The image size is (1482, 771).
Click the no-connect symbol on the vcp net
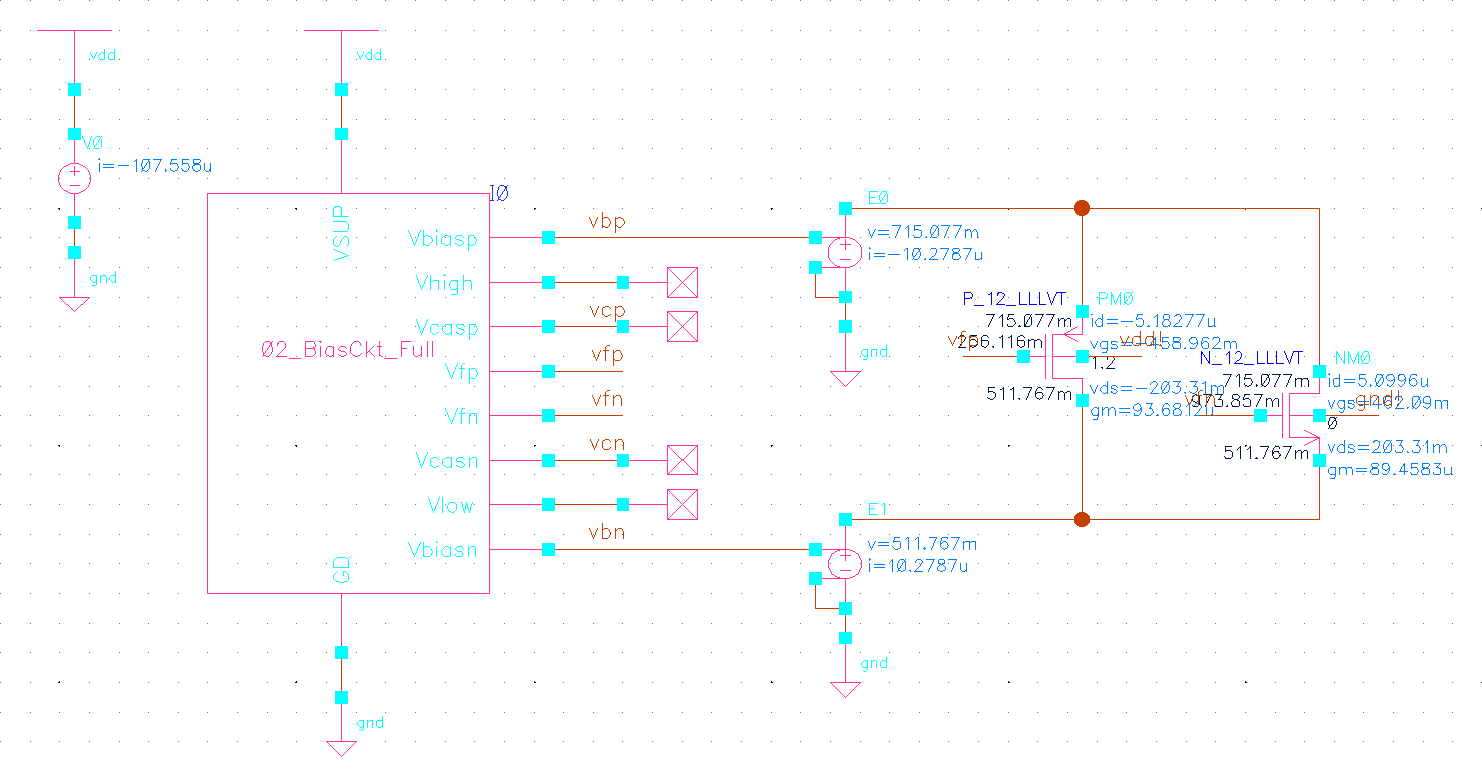click(x=682, y=327)
